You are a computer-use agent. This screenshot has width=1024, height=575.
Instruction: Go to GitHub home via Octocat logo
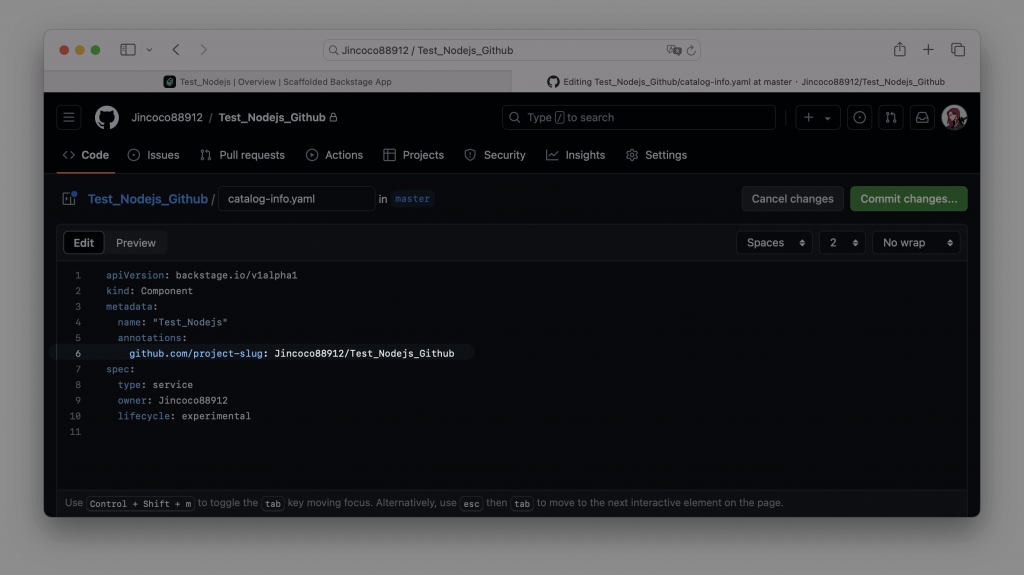pos(106,118)
